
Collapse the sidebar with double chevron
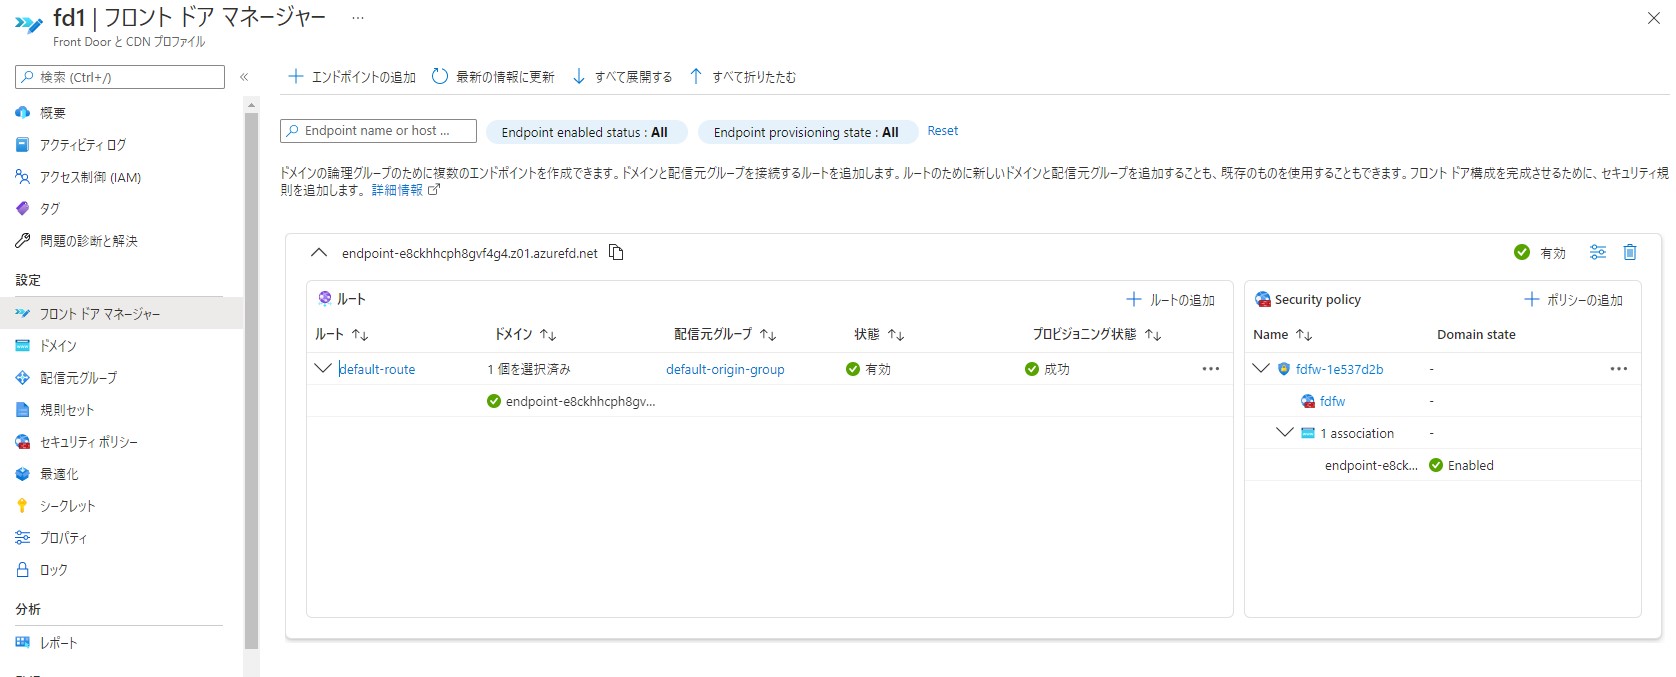244,77
